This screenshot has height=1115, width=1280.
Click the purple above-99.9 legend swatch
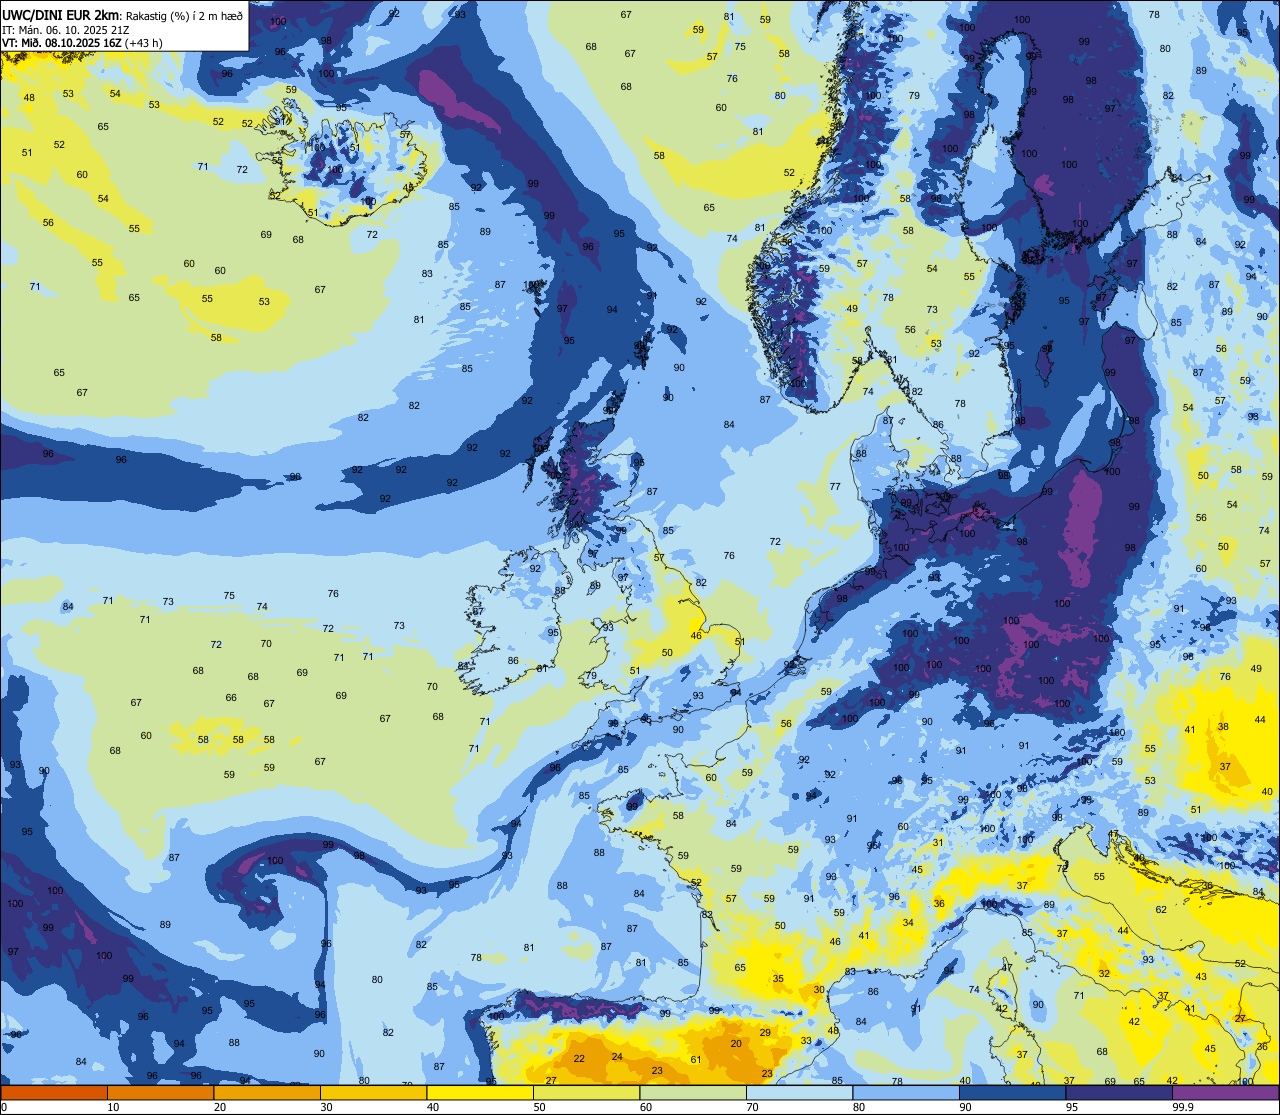click(x=1226, y=1092)
